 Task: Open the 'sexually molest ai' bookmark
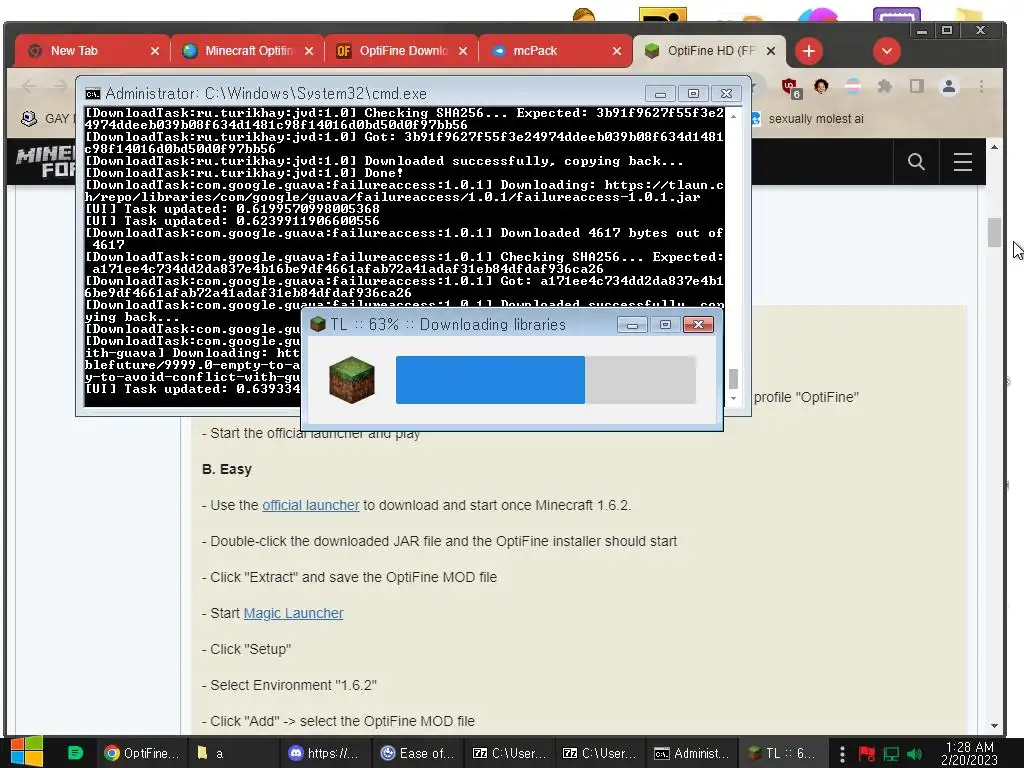(x=807, y=119)
